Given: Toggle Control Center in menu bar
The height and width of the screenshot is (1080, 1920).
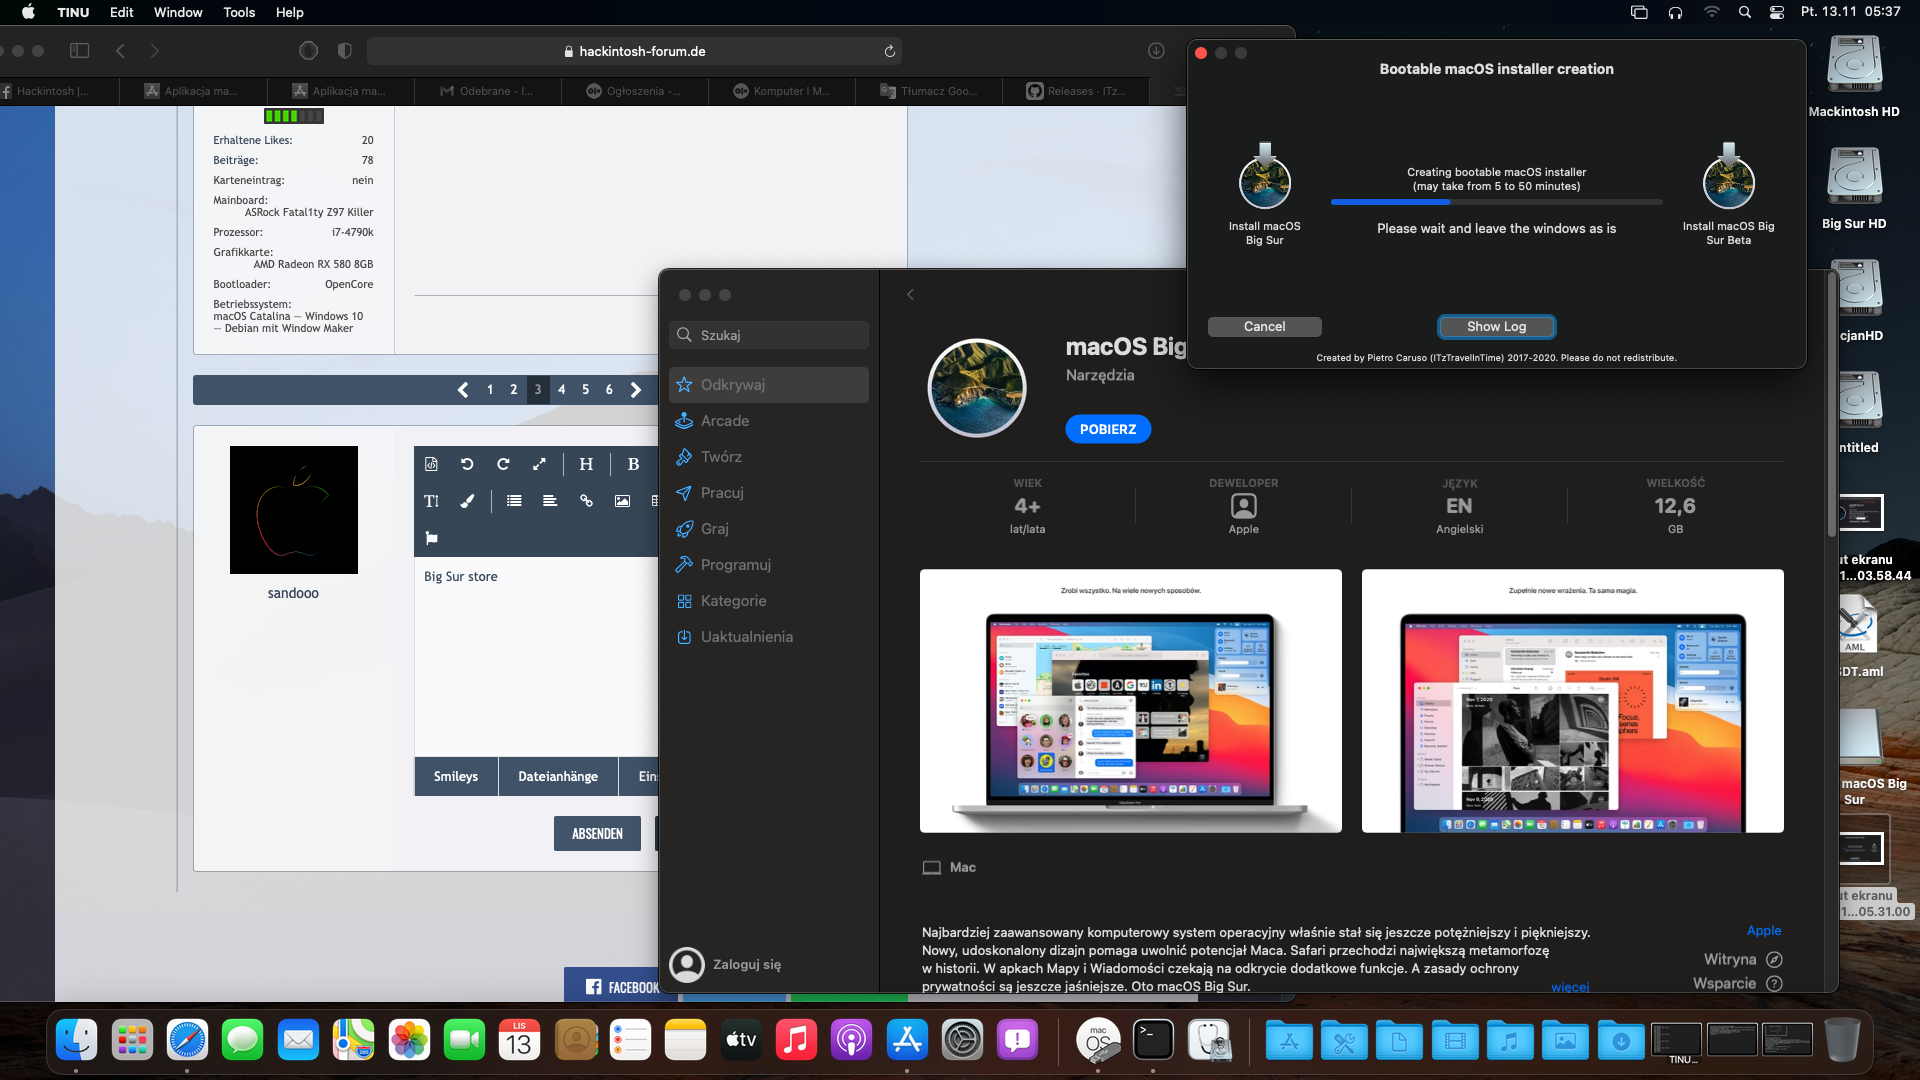Looking at the screenshot, I should pos(1777,12).
